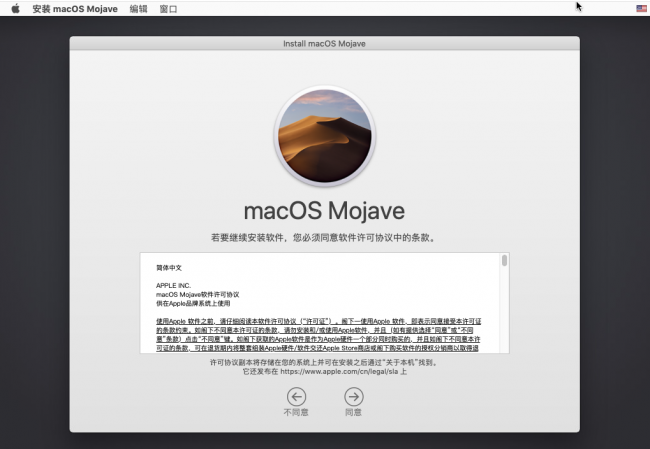Click the 不同意 label
Image resolution: width=650 pixels, height=449 pixels.
pyautogui.click(x=296, y=412)
